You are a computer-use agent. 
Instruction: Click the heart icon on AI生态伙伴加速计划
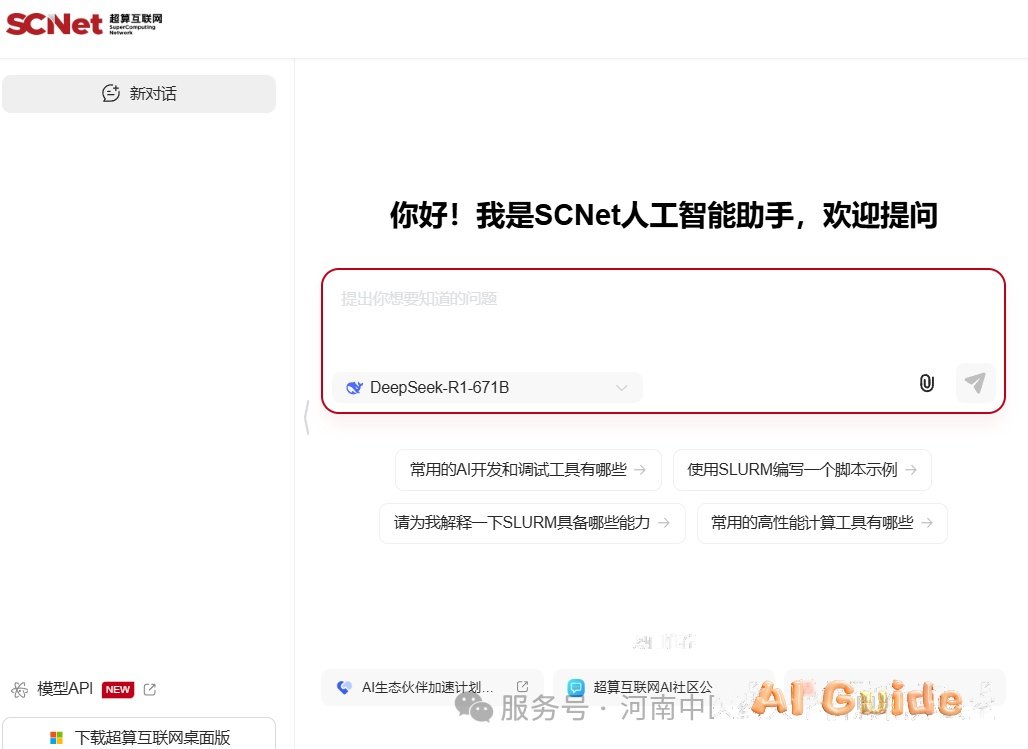click(344, 687)
